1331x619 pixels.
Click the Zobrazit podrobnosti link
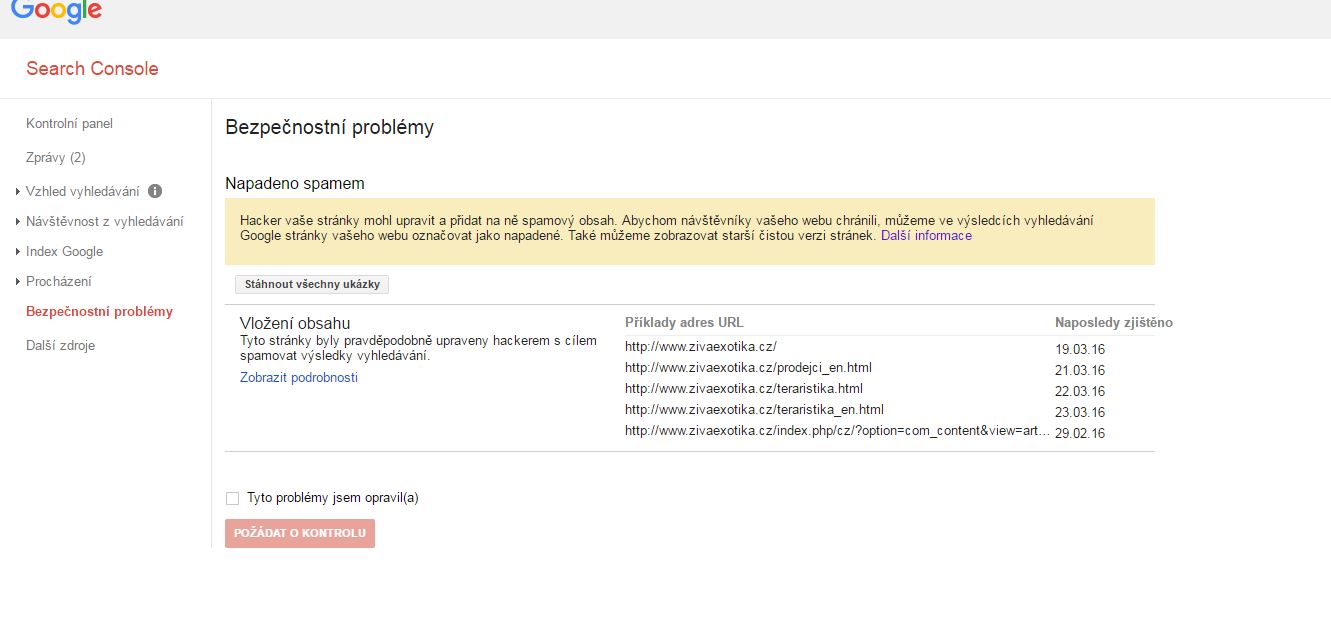299,378
